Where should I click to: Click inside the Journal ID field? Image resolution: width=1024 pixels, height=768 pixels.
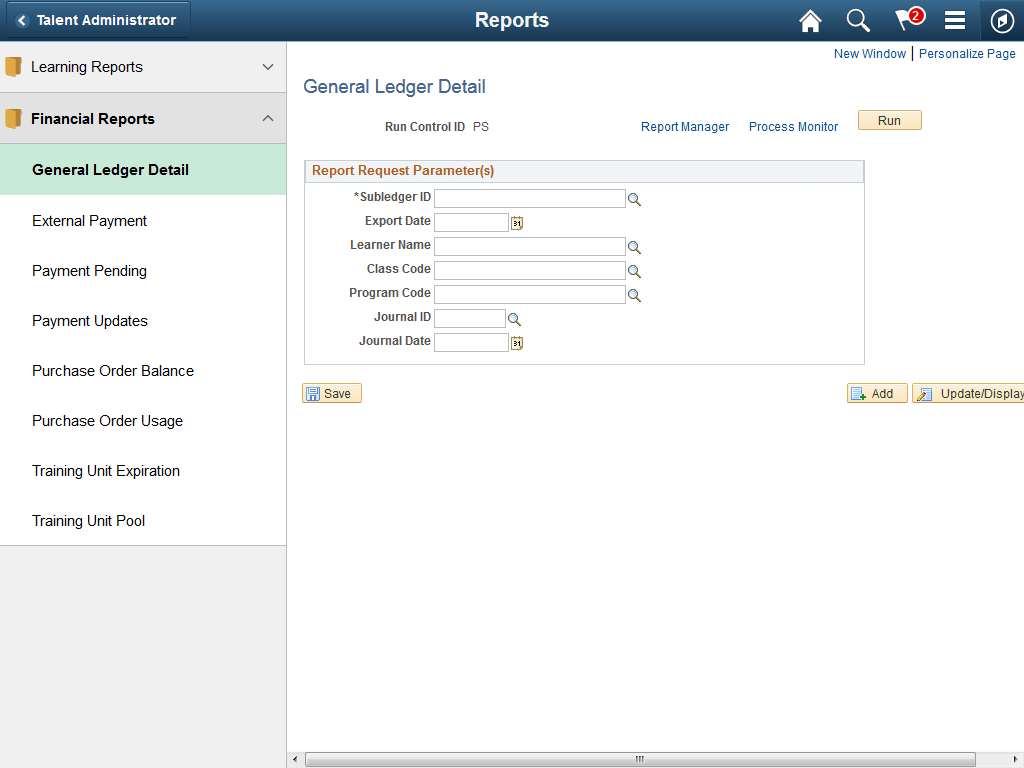(470, 317)
